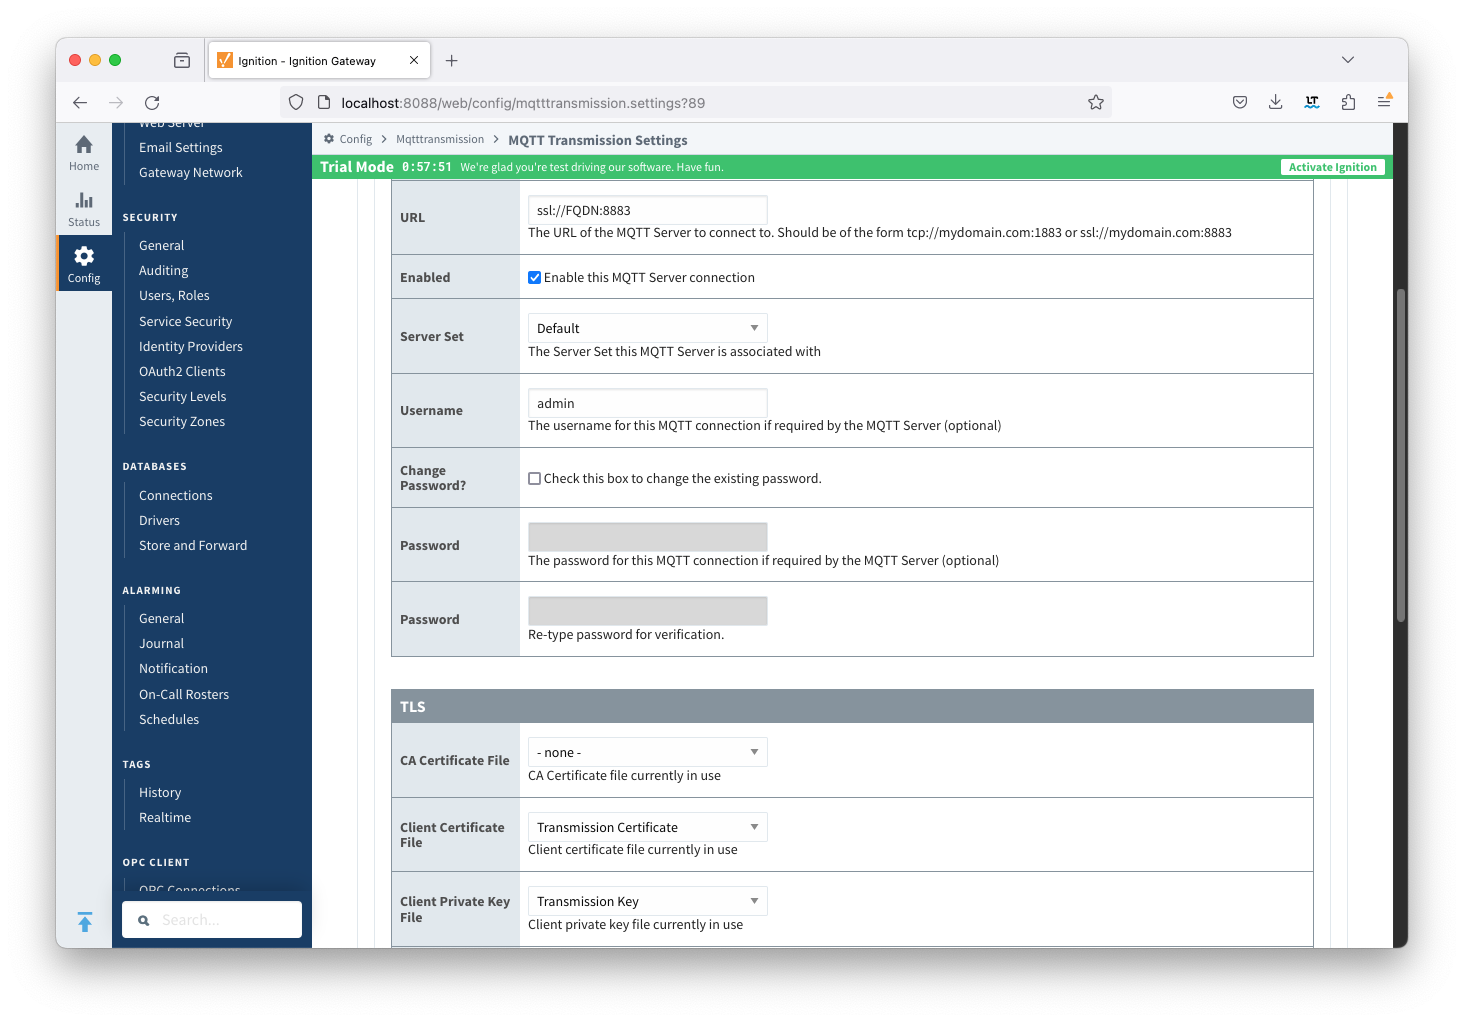Image resolution: width=1464 pixels, height=1022 pixels.
Task: Open Email Settings in the sidebar
Action: 181,147
